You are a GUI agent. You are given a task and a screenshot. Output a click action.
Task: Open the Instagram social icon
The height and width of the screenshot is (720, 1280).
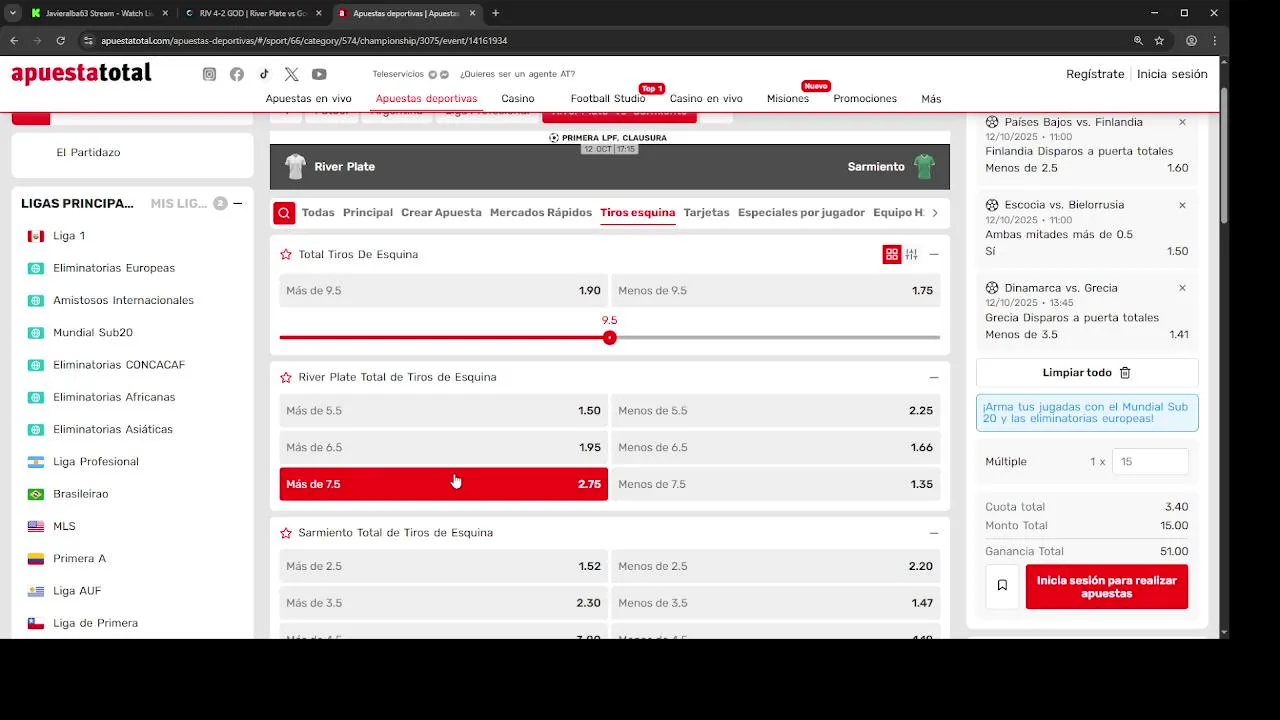[x=209, y=74]
